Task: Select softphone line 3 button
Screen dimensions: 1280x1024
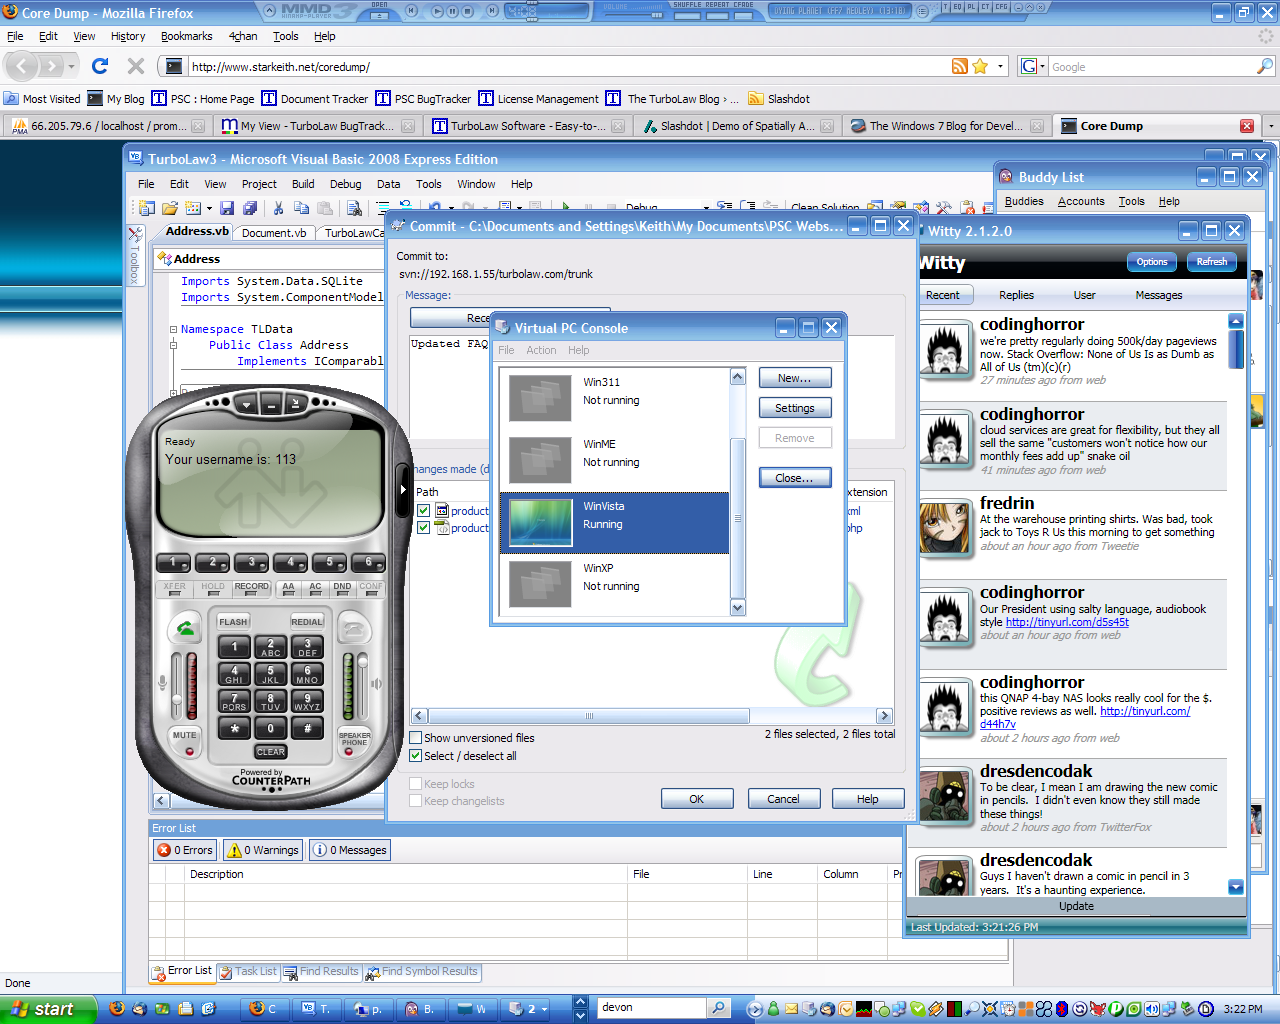Action: [x=251, y=563]
